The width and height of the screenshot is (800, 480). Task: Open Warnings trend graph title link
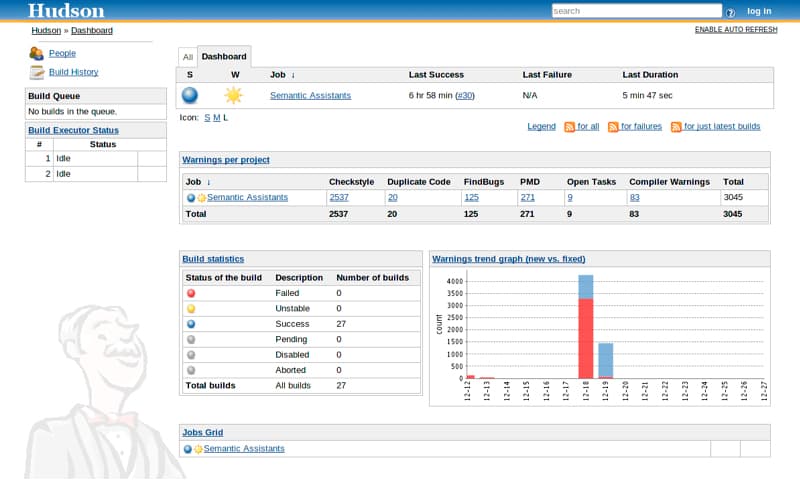[x=509, y=259]
